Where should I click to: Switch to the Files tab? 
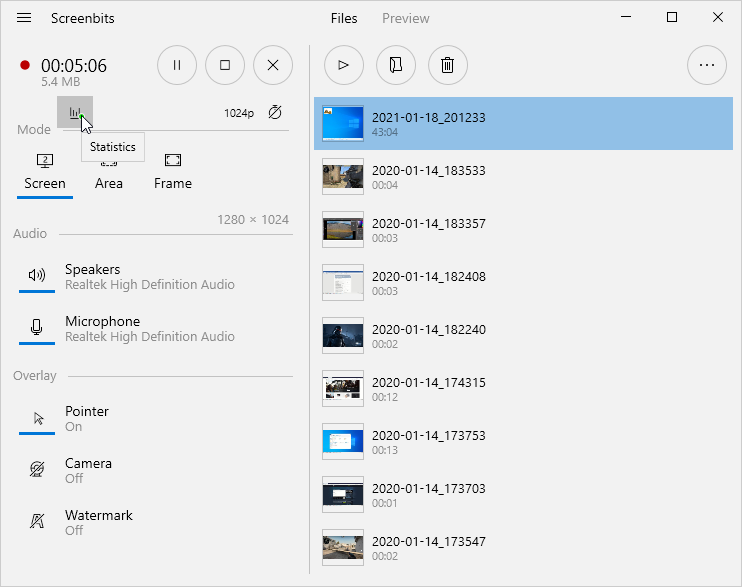tap(344, 18)
